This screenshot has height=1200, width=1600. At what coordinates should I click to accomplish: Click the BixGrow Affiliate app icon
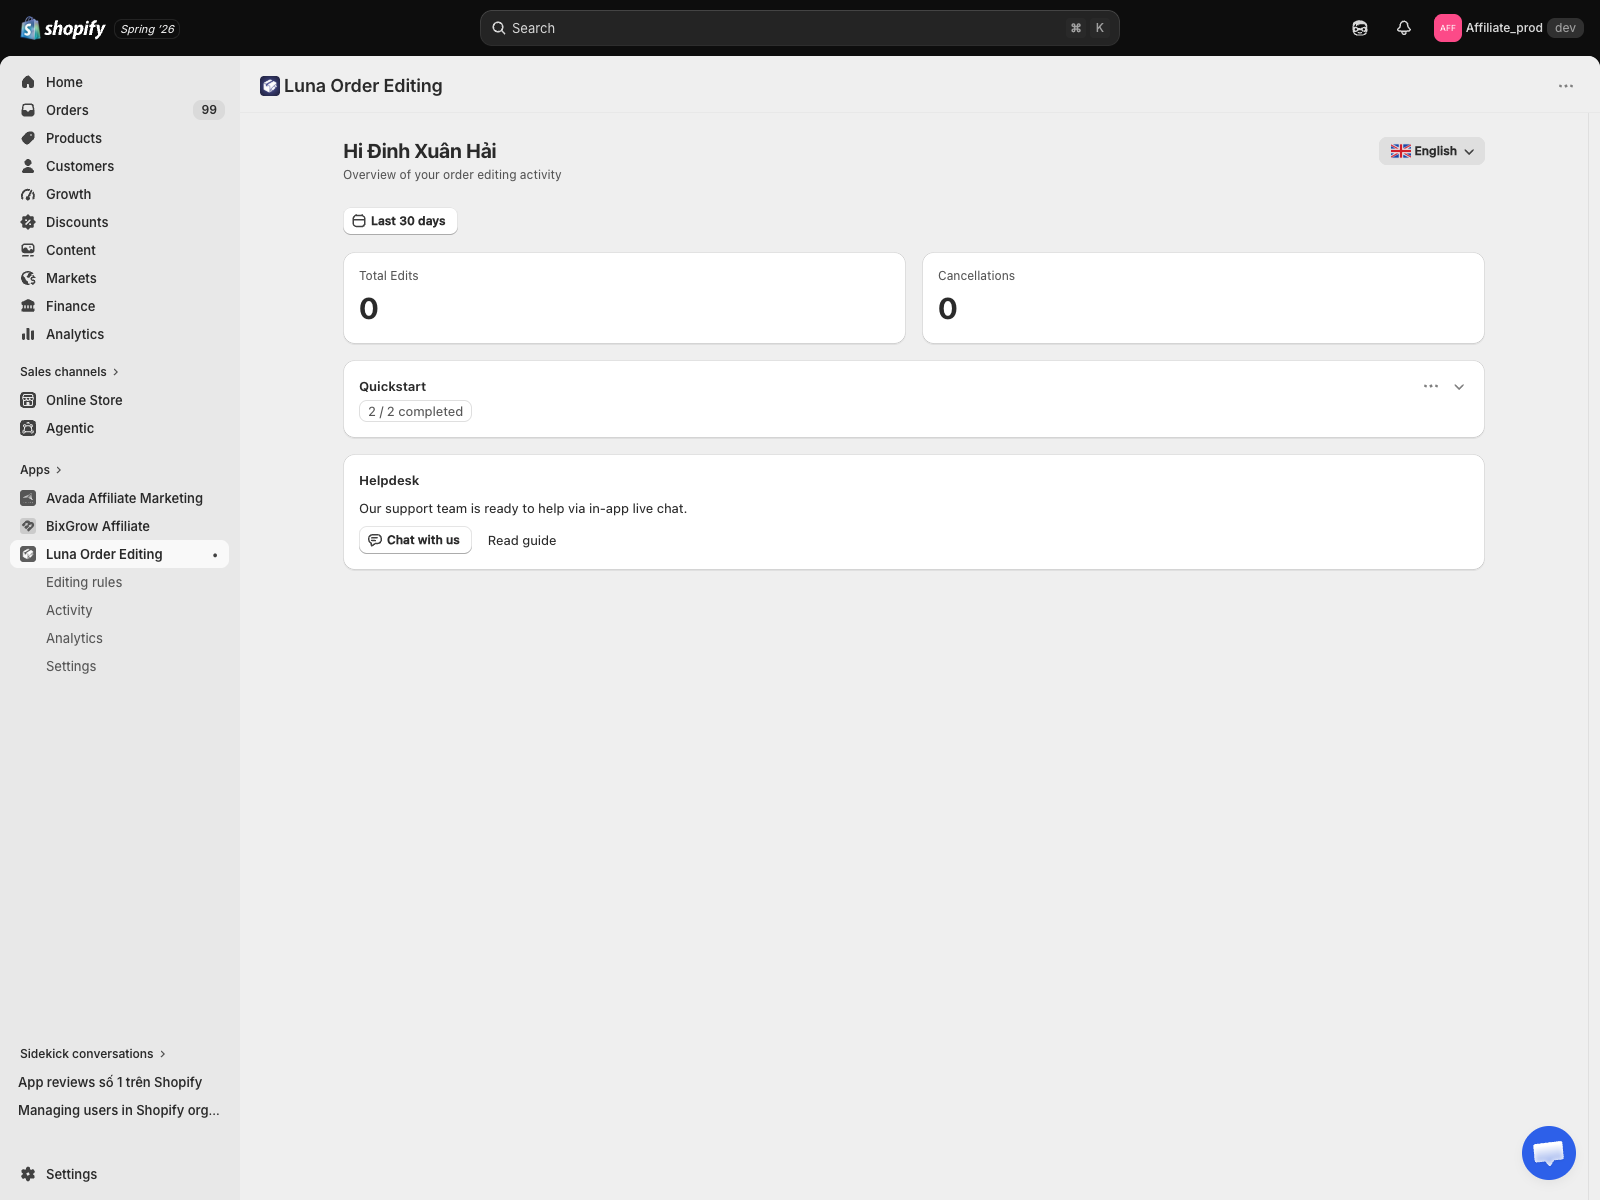pos(28,526)
